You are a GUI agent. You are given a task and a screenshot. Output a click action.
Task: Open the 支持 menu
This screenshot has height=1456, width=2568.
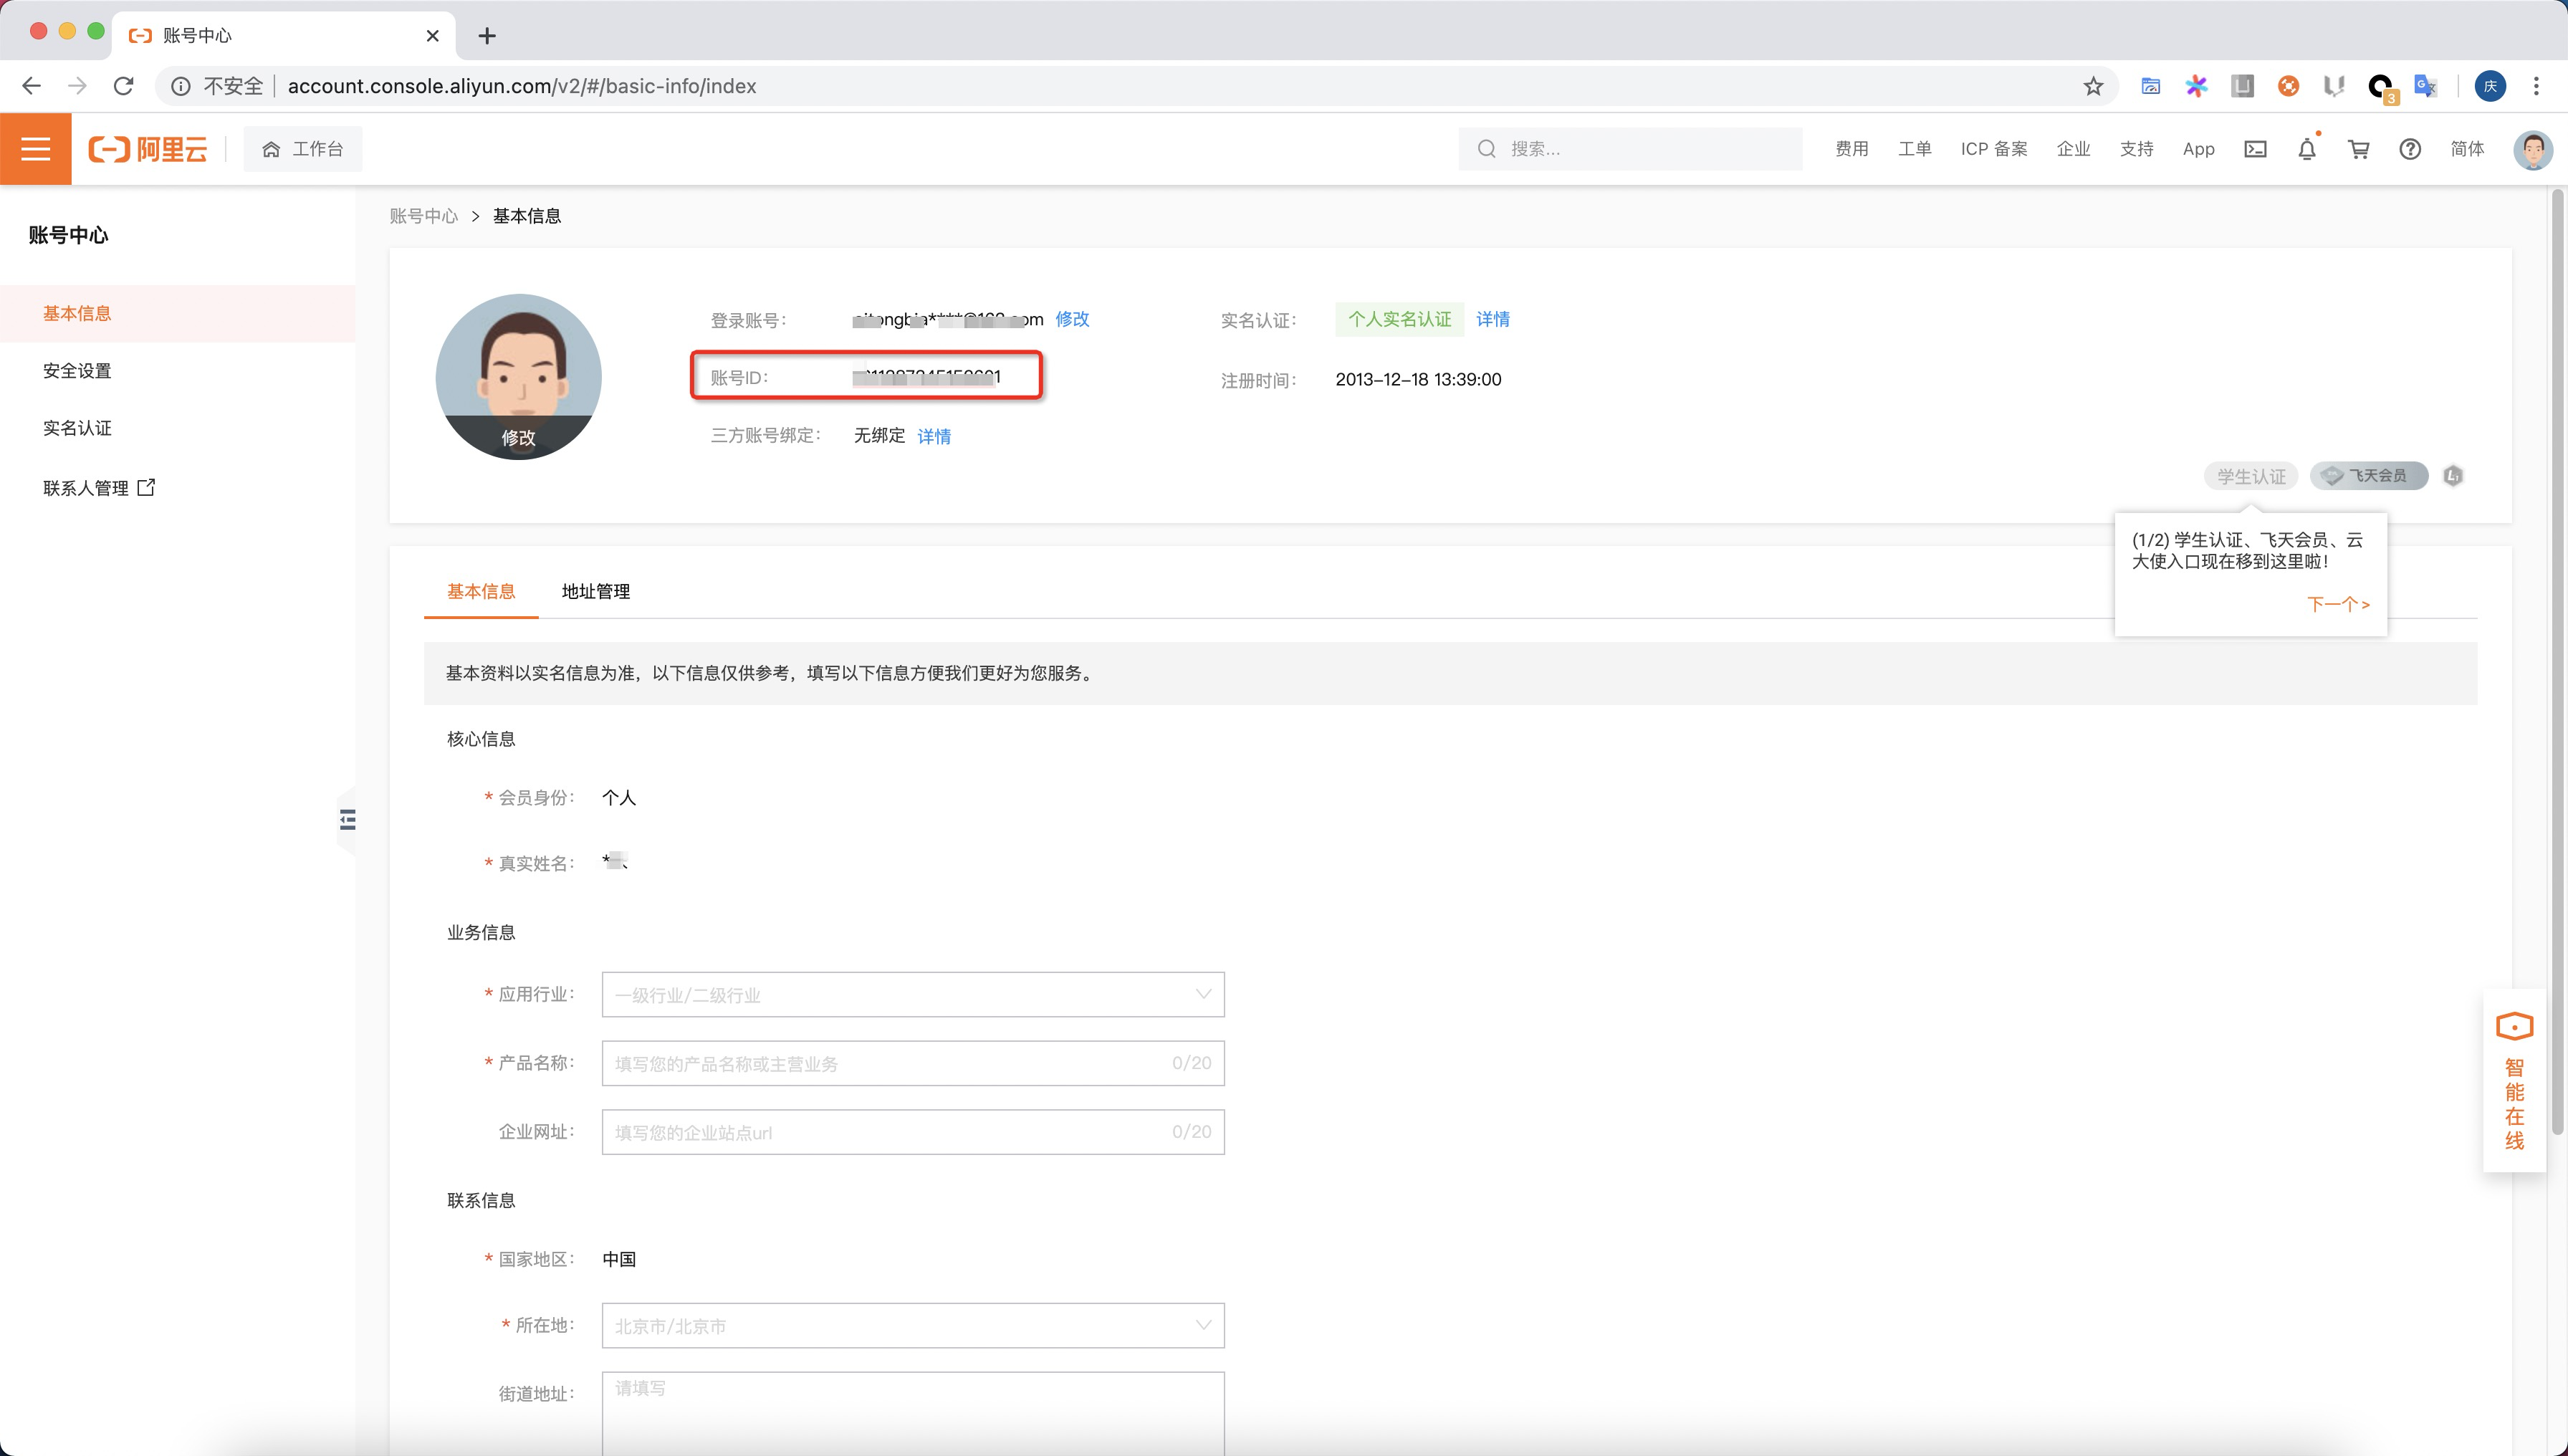pos(2136,149)
